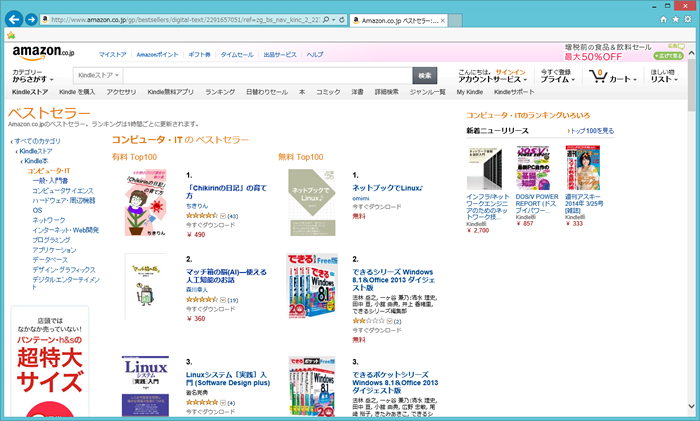This screenshot has width=700, height=421.
Task: Click the page vertical scrollbar thumb
Action: coord(692,85)
